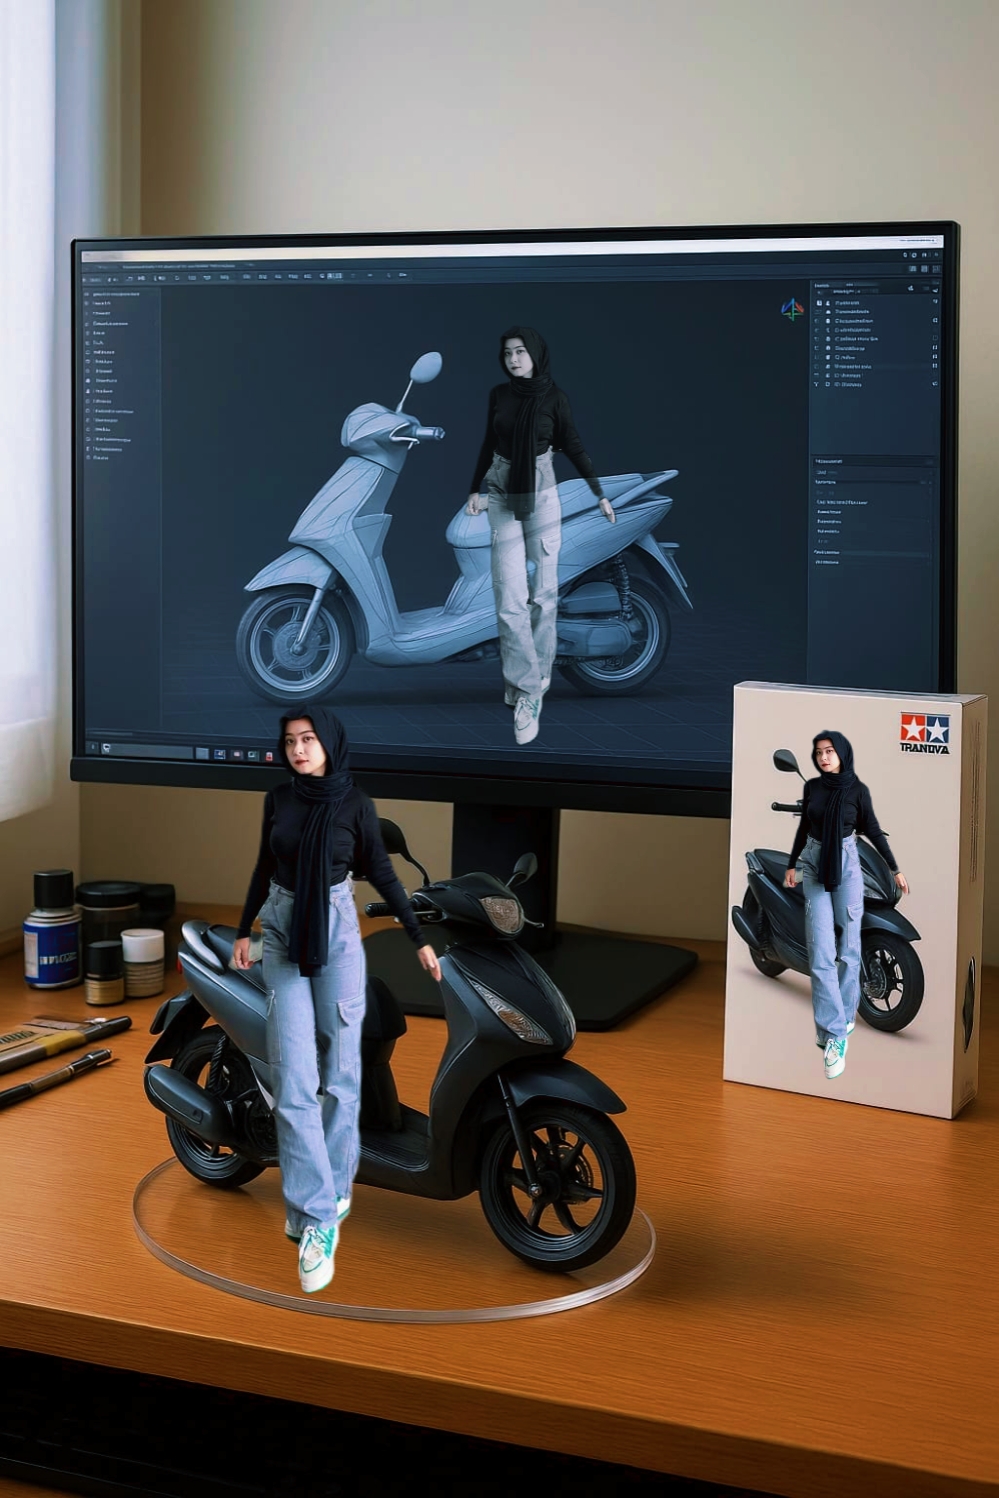
Task: Expand the first item in the outliner tree
Action: pos(818,302)
